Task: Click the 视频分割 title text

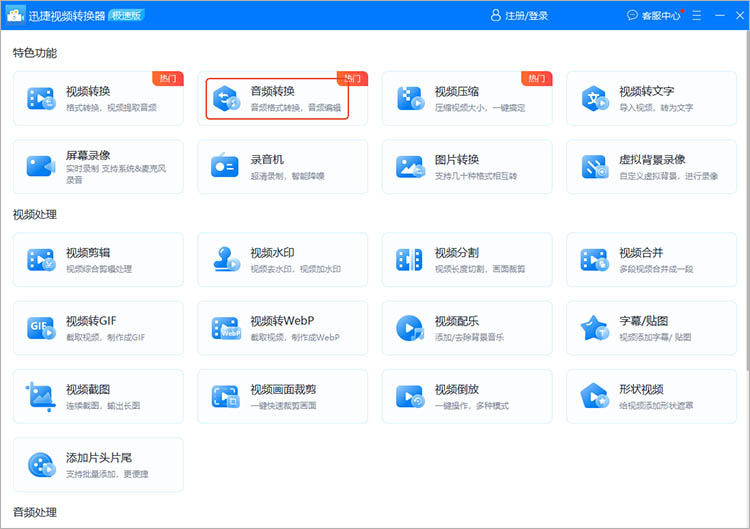Action: click(457, 253)
